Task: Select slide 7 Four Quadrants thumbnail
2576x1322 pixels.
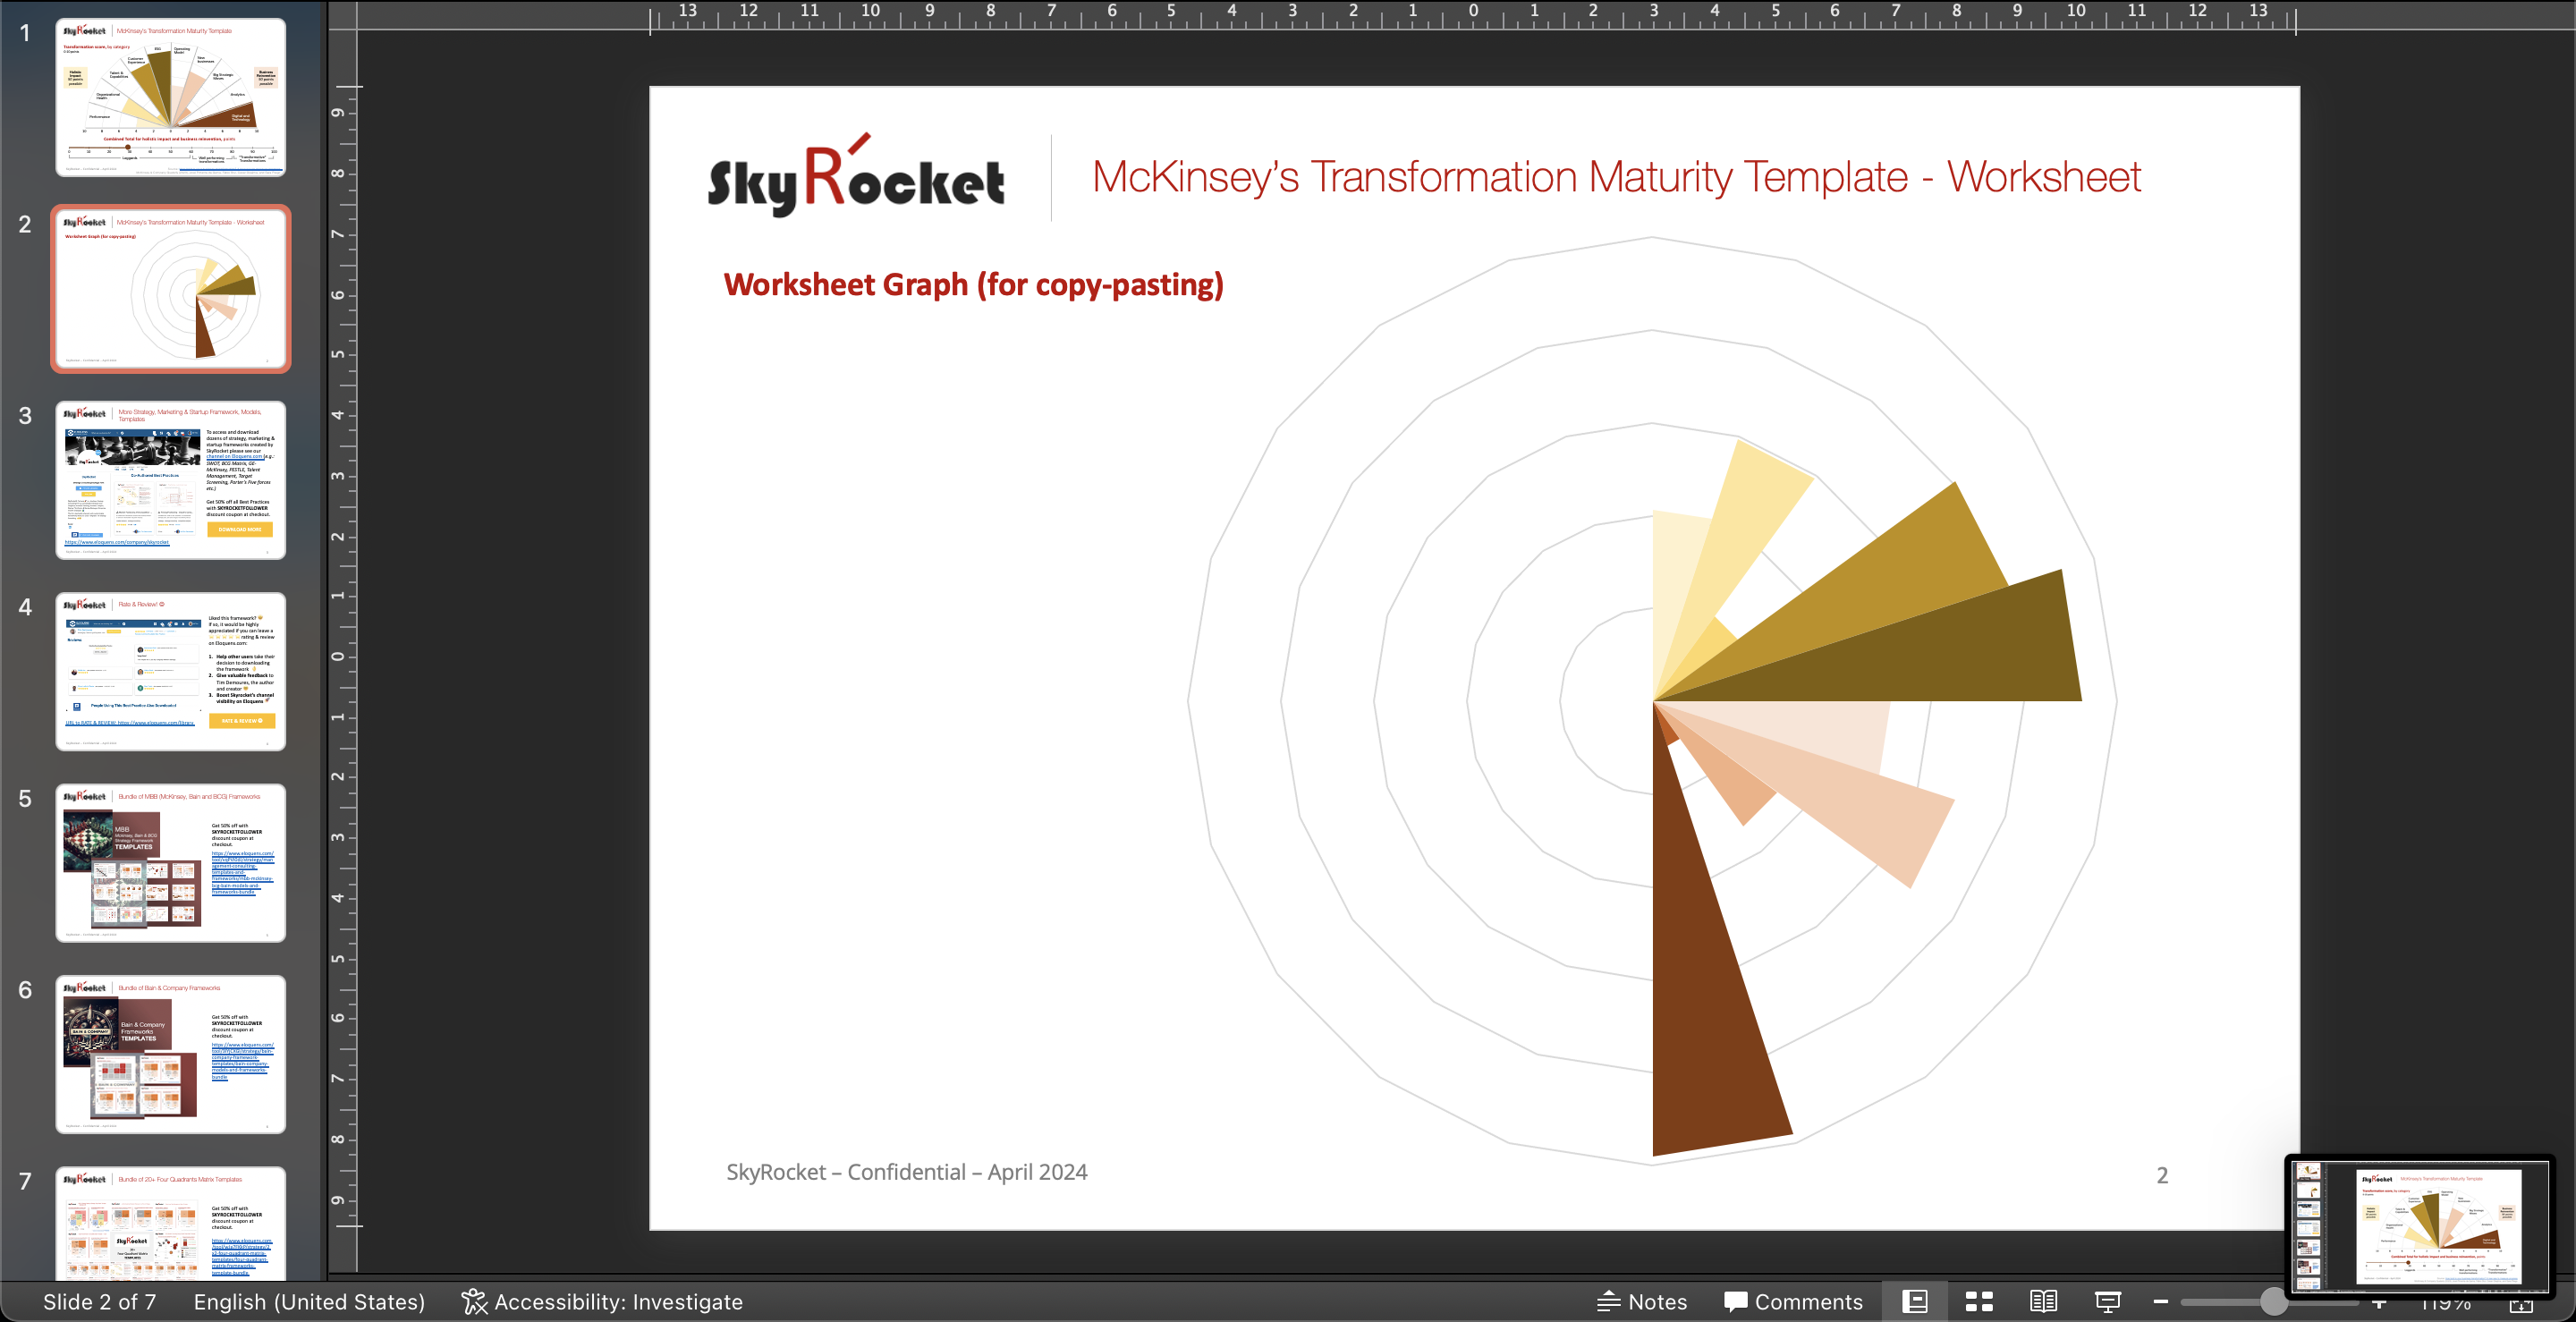Action: pyautogui.click(x=171, y=1223)
